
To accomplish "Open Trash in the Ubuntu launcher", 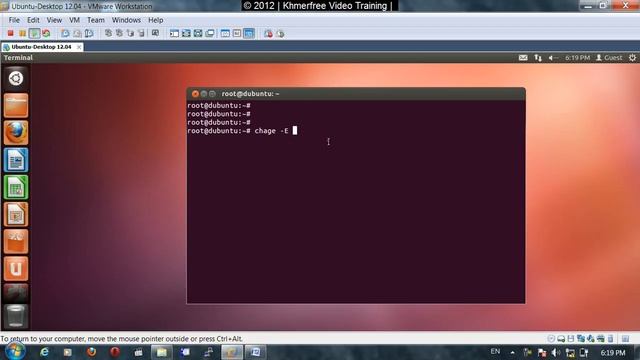I will 16,316.
